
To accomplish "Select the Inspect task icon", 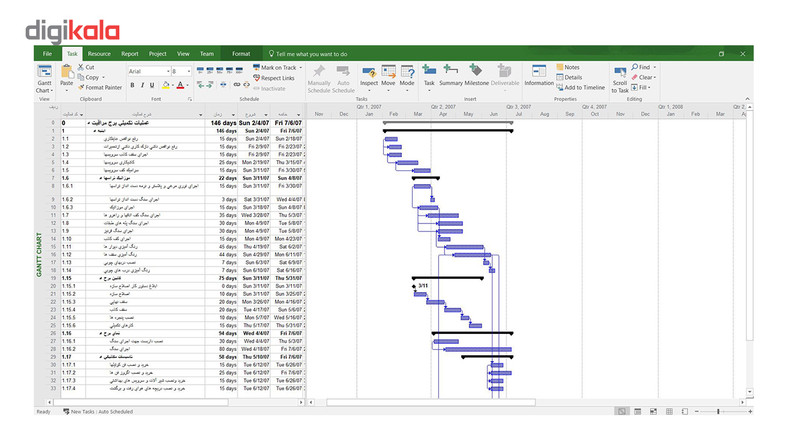I will (x=369, y=76).
